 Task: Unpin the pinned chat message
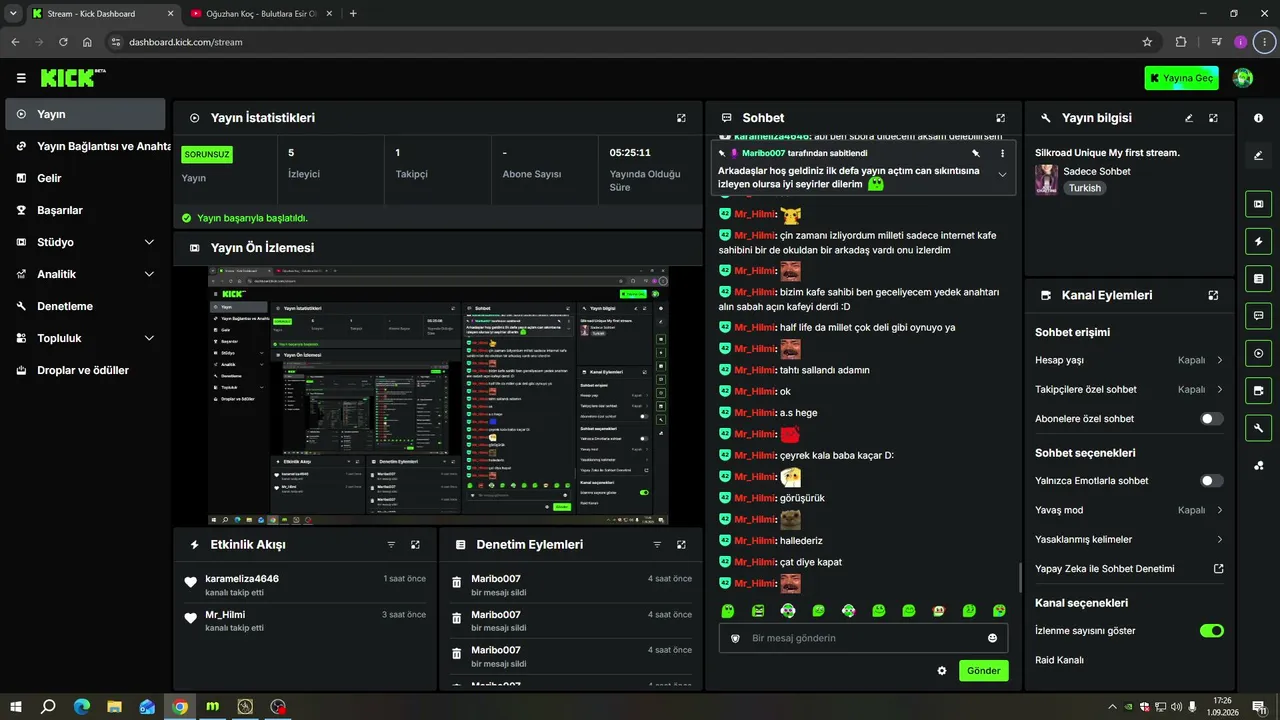point(975,153)
